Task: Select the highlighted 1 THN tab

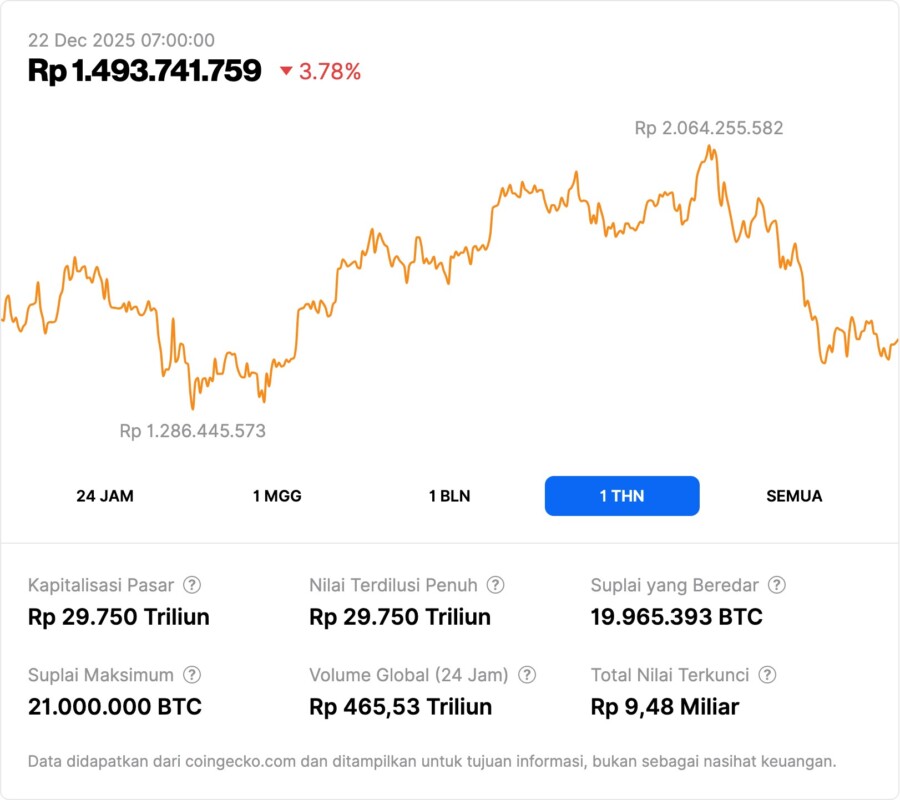Action: [x=622, y=496]
